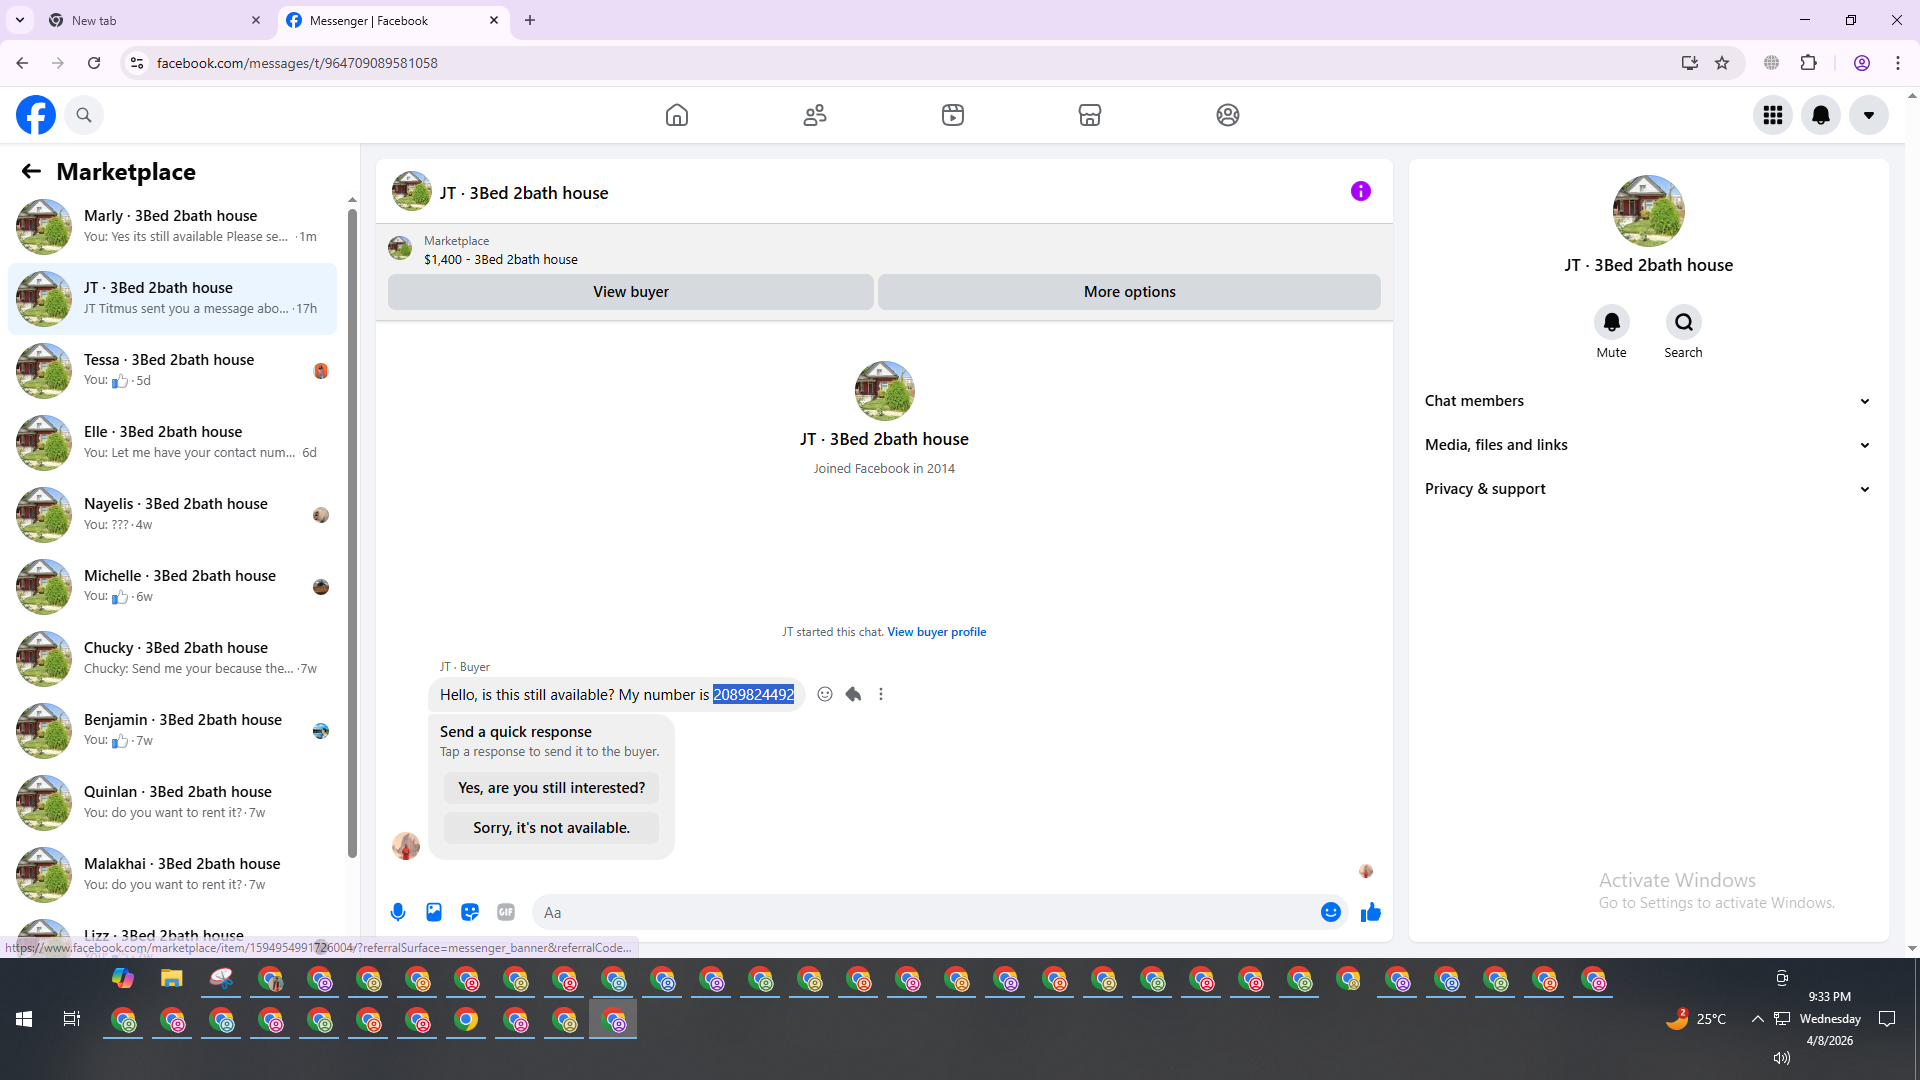Open the sticker picker
Screen dimensions: 1920x1080
[x=470, y=912]
